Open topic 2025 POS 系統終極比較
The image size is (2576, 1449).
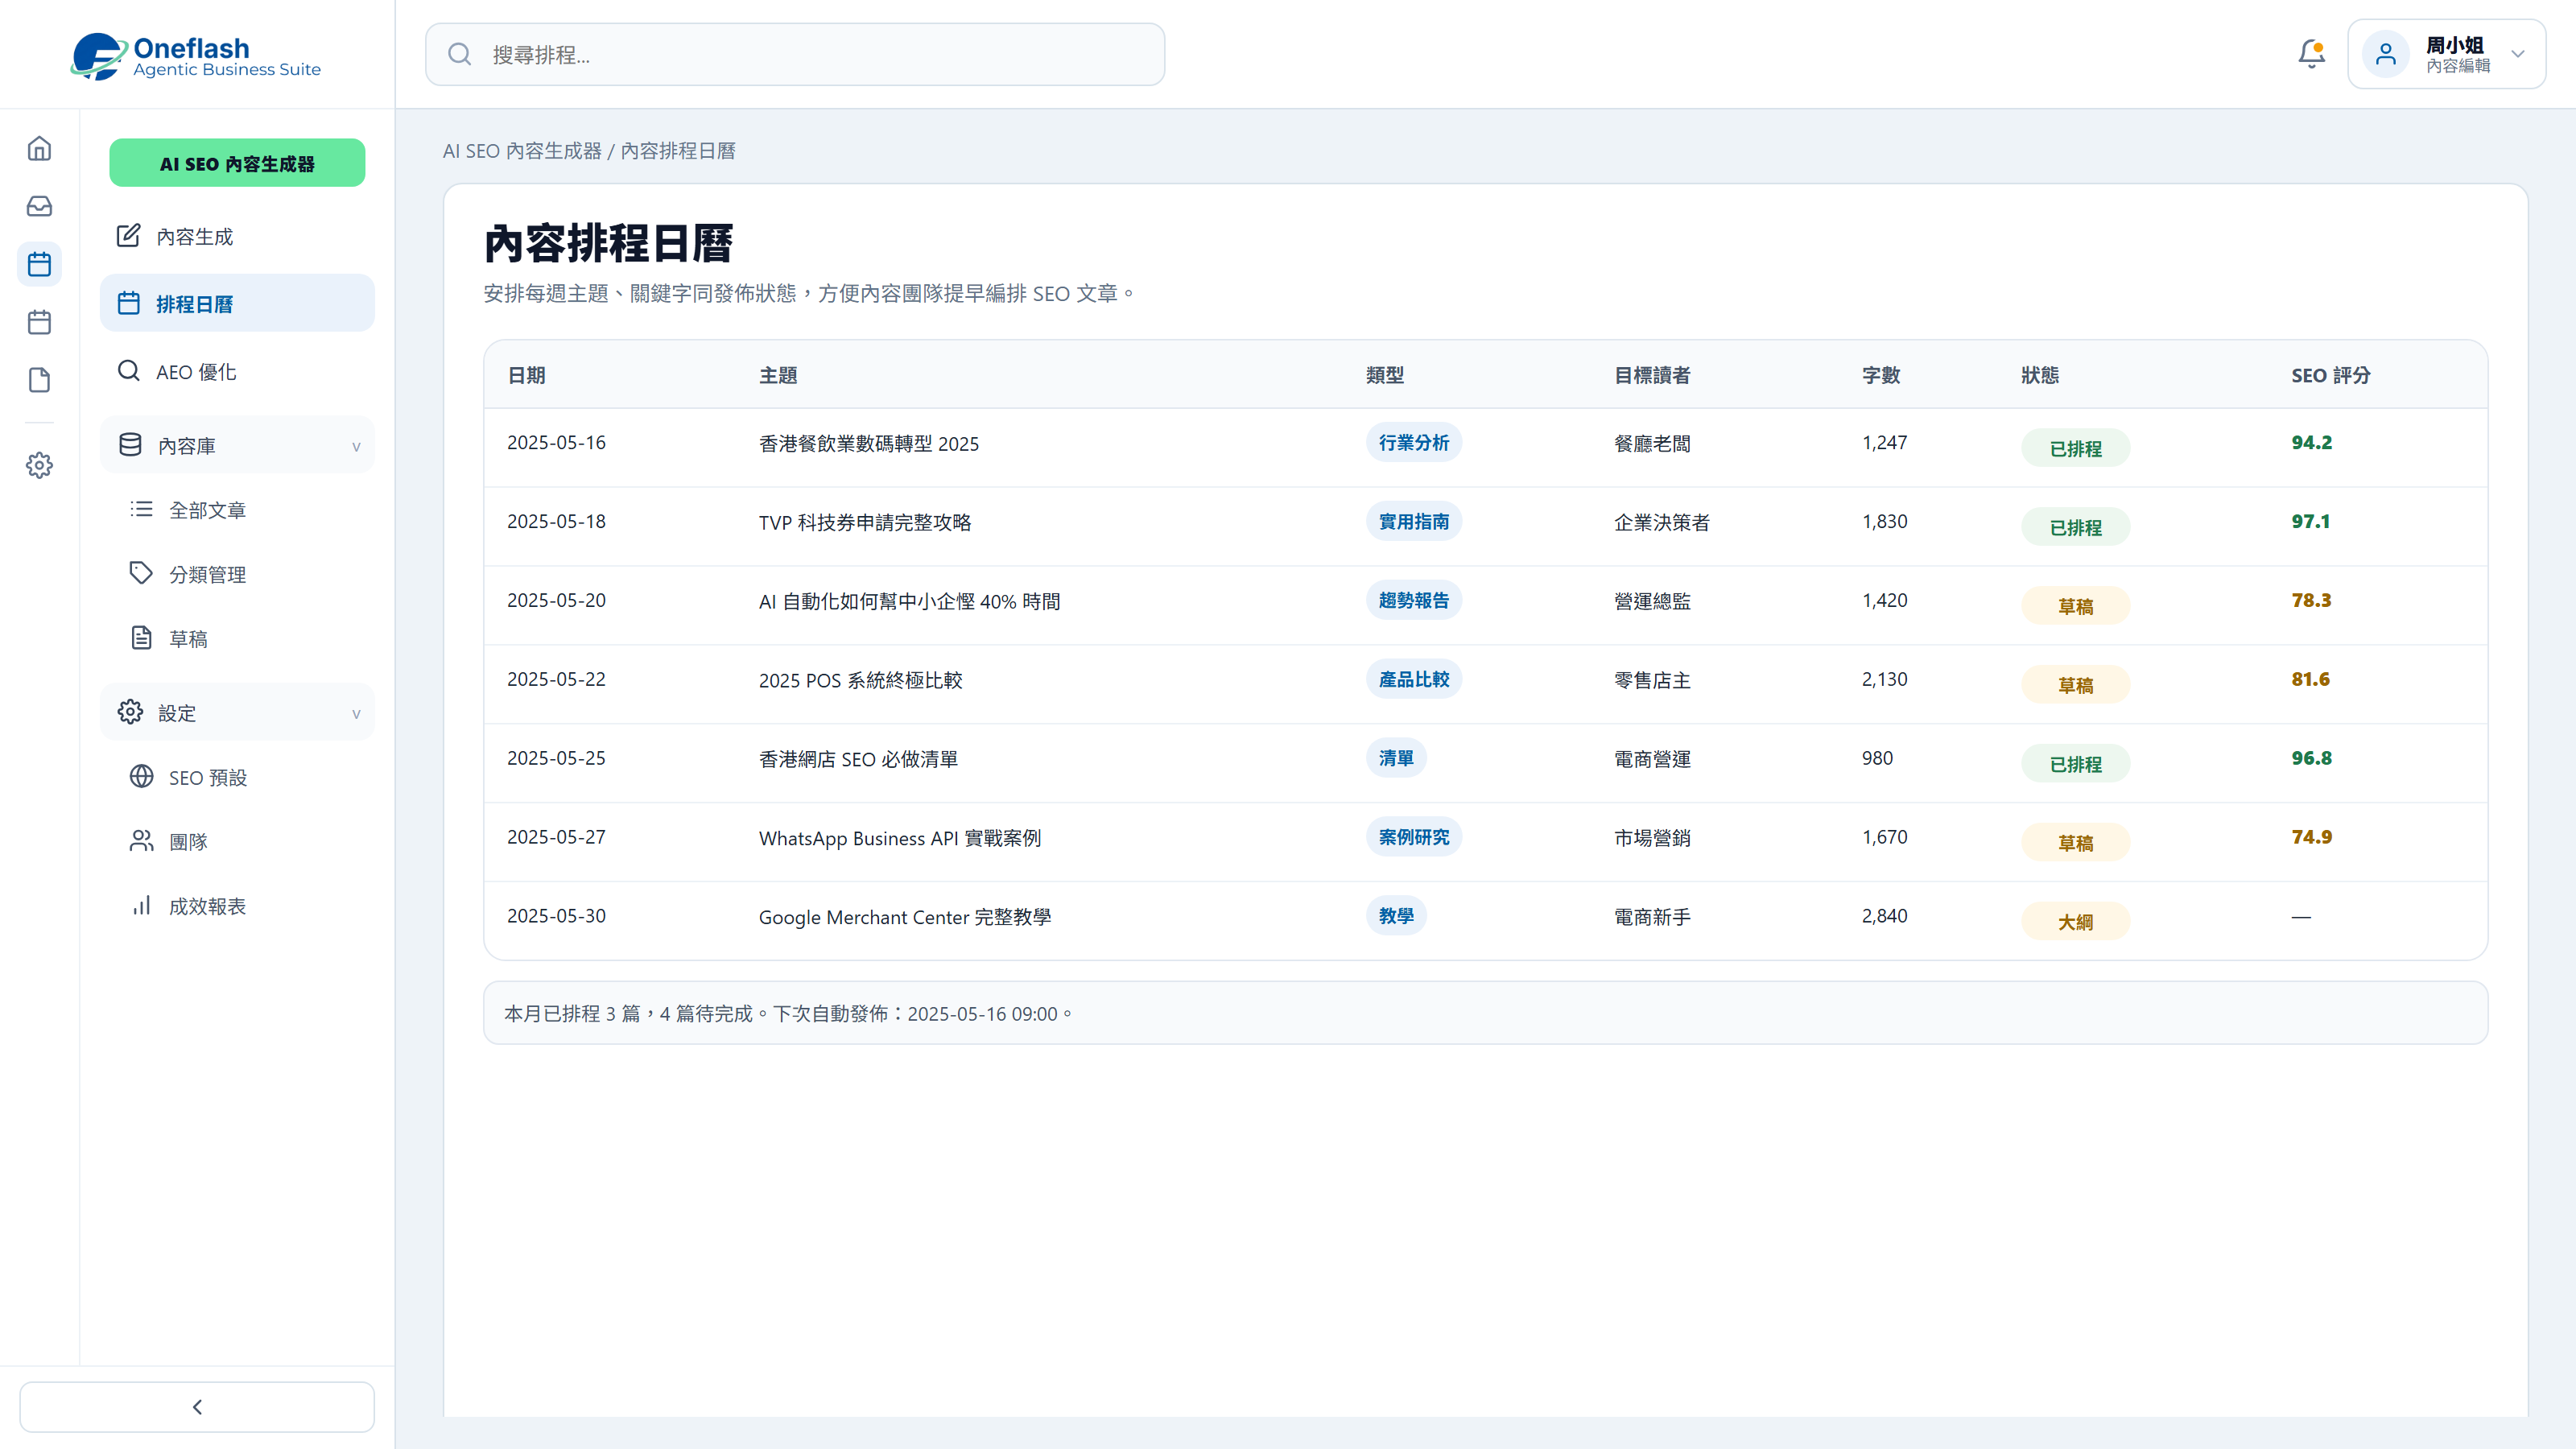coord(860,680)
